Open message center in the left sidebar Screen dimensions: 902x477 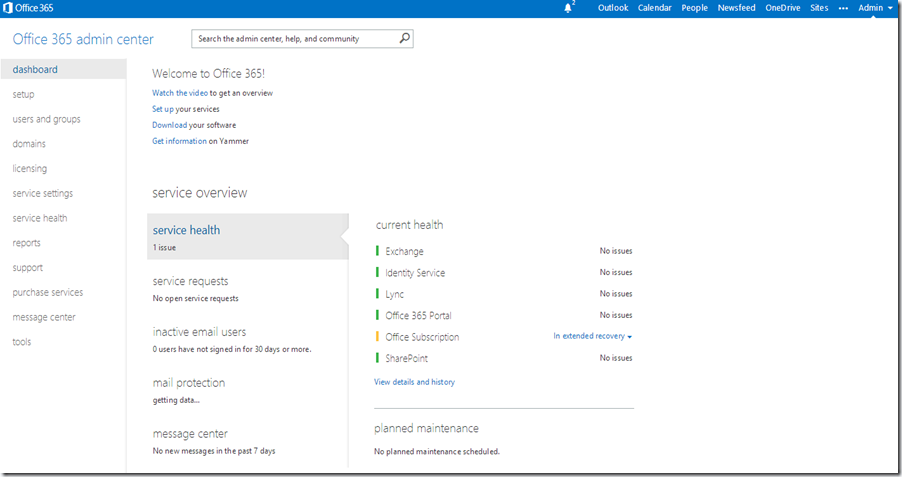[x=44, y=317]
